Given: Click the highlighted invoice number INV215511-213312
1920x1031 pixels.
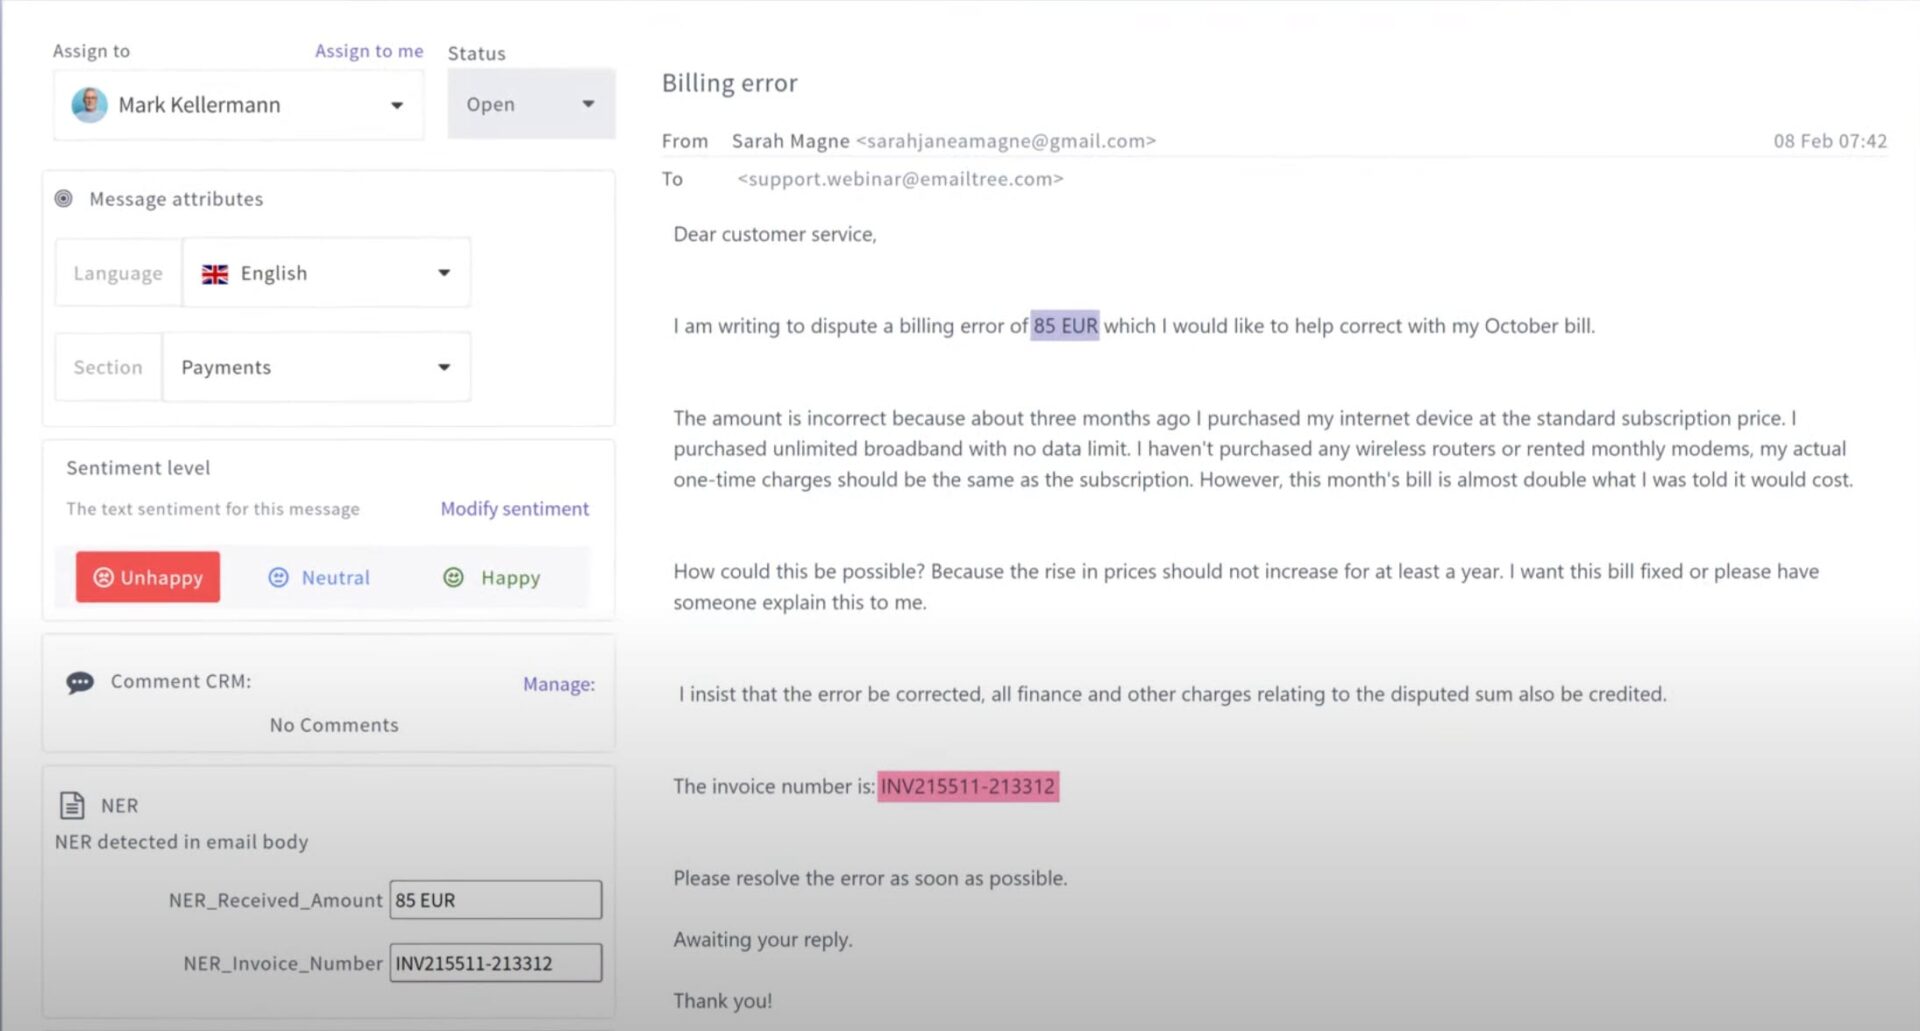Looking at the screenshot, I should [968, 786].
